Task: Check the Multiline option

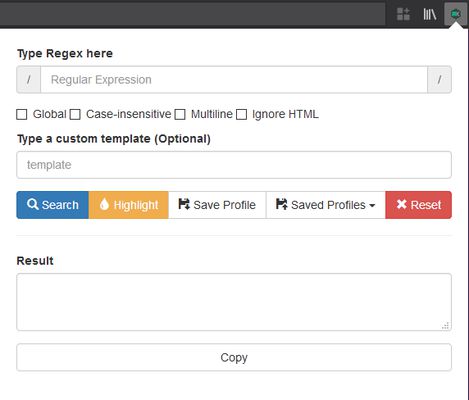Action: click(180, 114)
